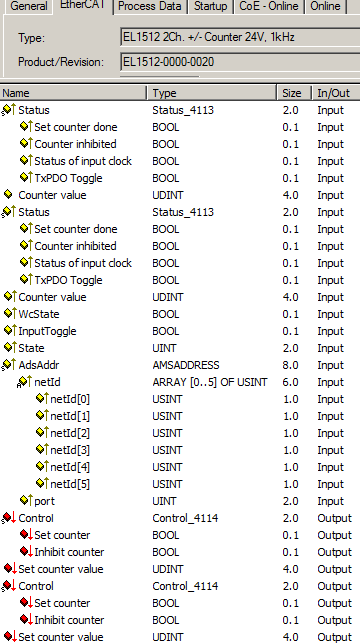Click the Product/Revision field EL1512-0000-0020
Image resolution: width=360 pixels, height=644 pixels.
[240, 62]
